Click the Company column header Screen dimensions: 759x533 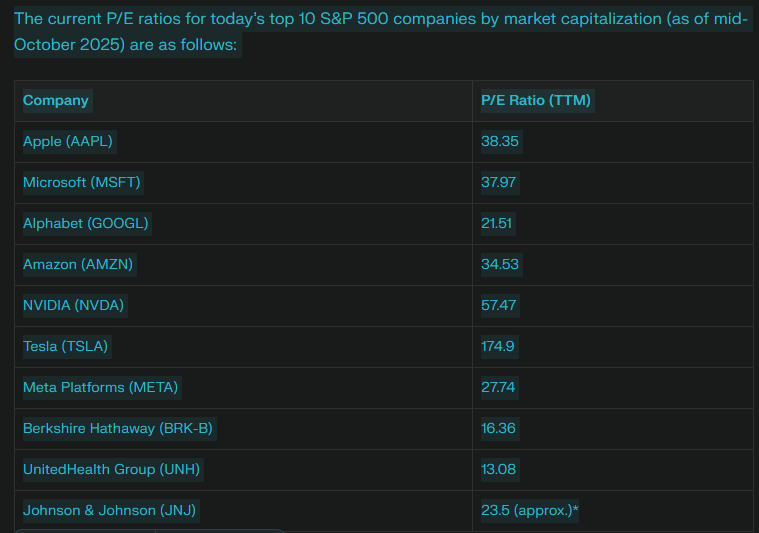pos(56,100)
